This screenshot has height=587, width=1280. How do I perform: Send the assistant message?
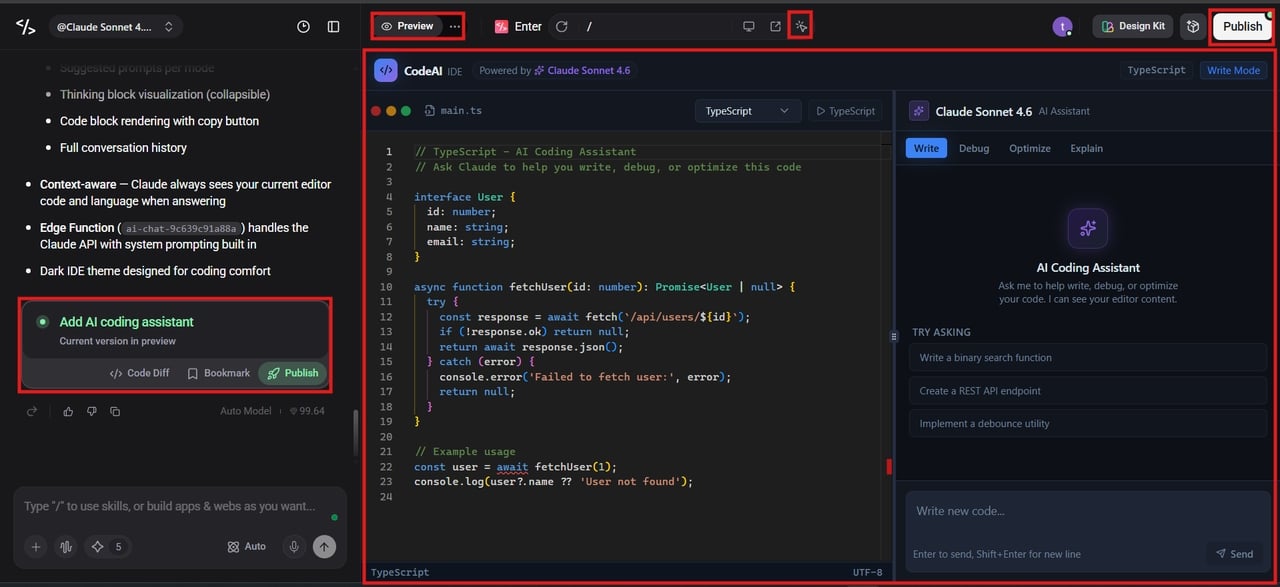1234,554
